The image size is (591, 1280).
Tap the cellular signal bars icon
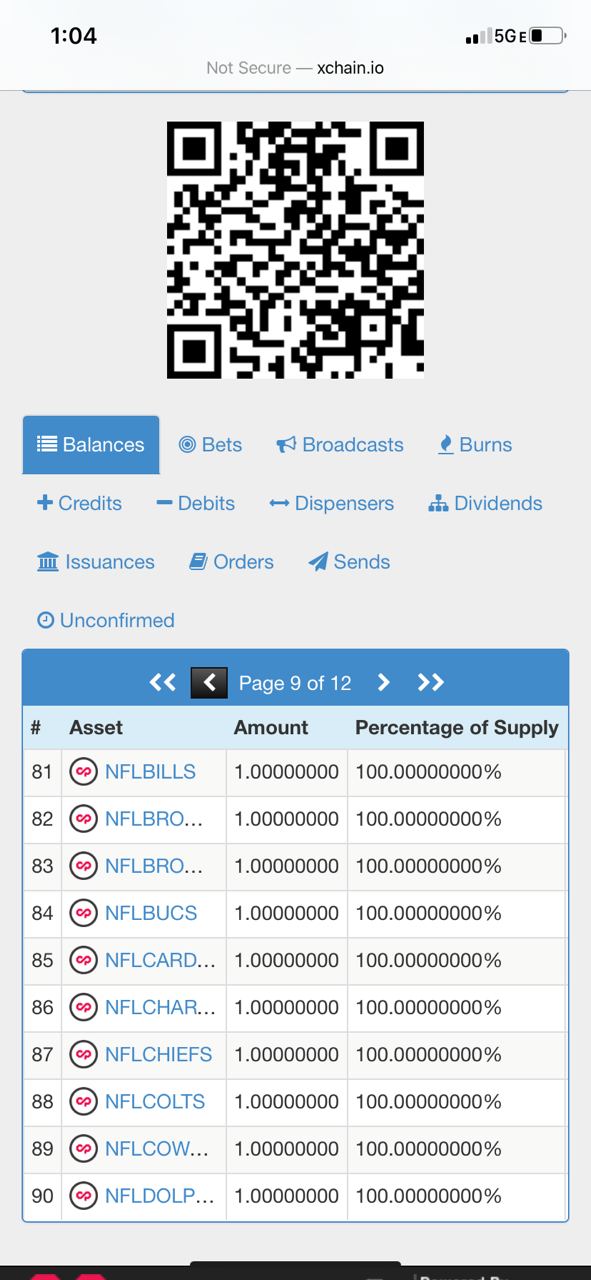[x=477, y=37]
